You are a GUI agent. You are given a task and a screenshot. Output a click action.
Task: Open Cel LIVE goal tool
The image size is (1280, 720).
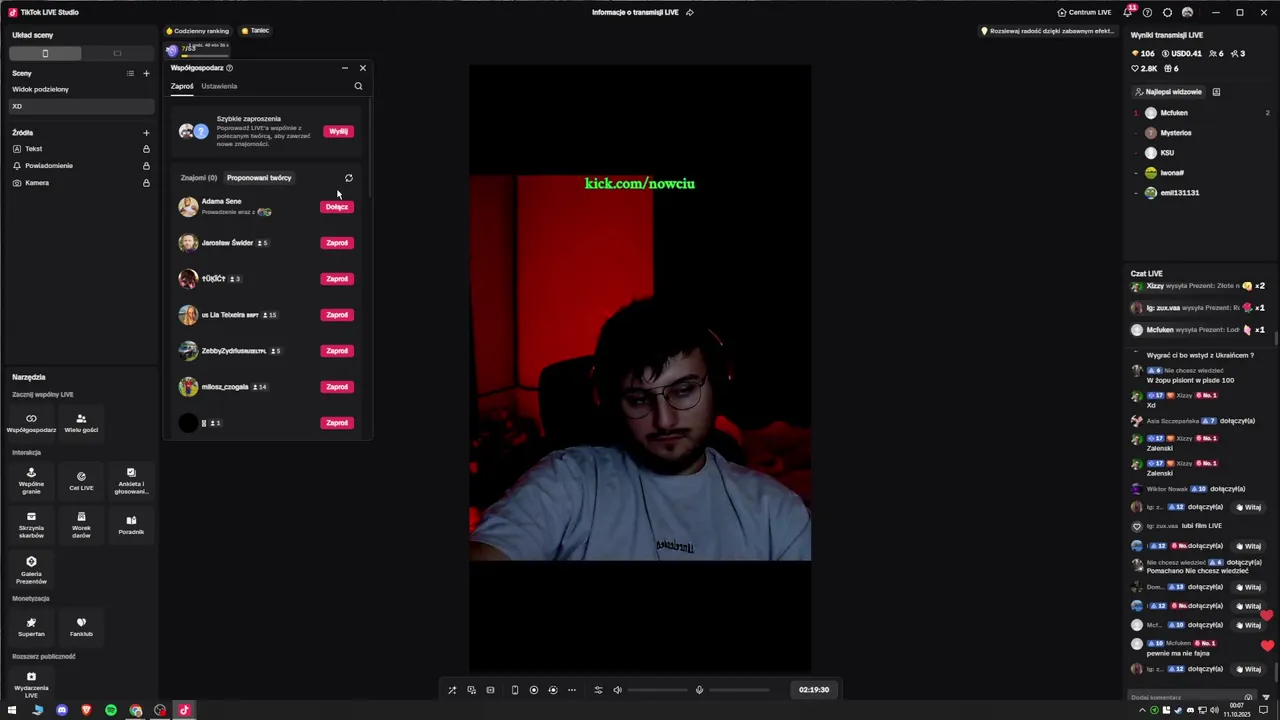tap(81, 481)
